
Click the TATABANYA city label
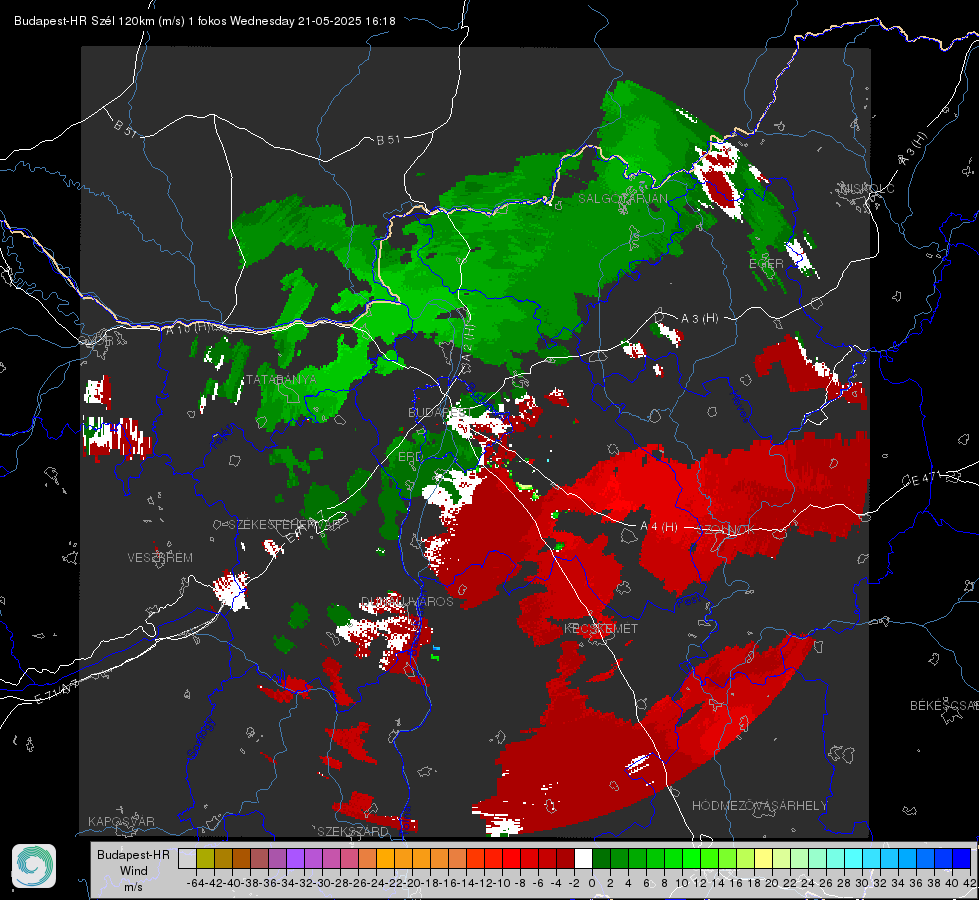280,380
